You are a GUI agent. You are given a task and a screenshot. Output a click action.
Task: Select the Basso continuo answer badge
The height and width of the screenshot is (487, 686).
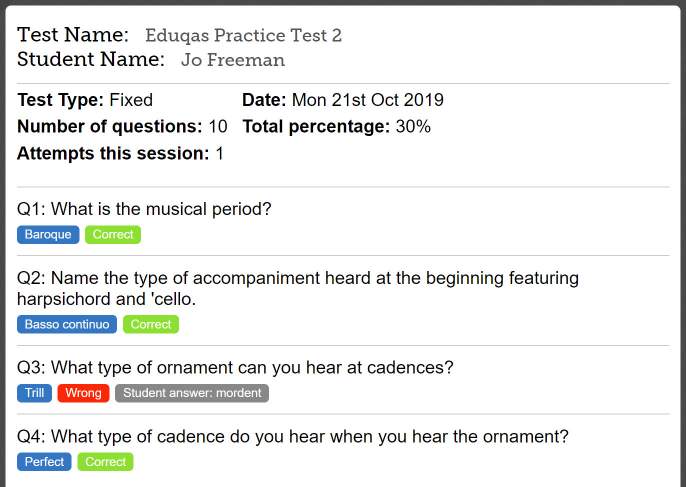[67, 324]
